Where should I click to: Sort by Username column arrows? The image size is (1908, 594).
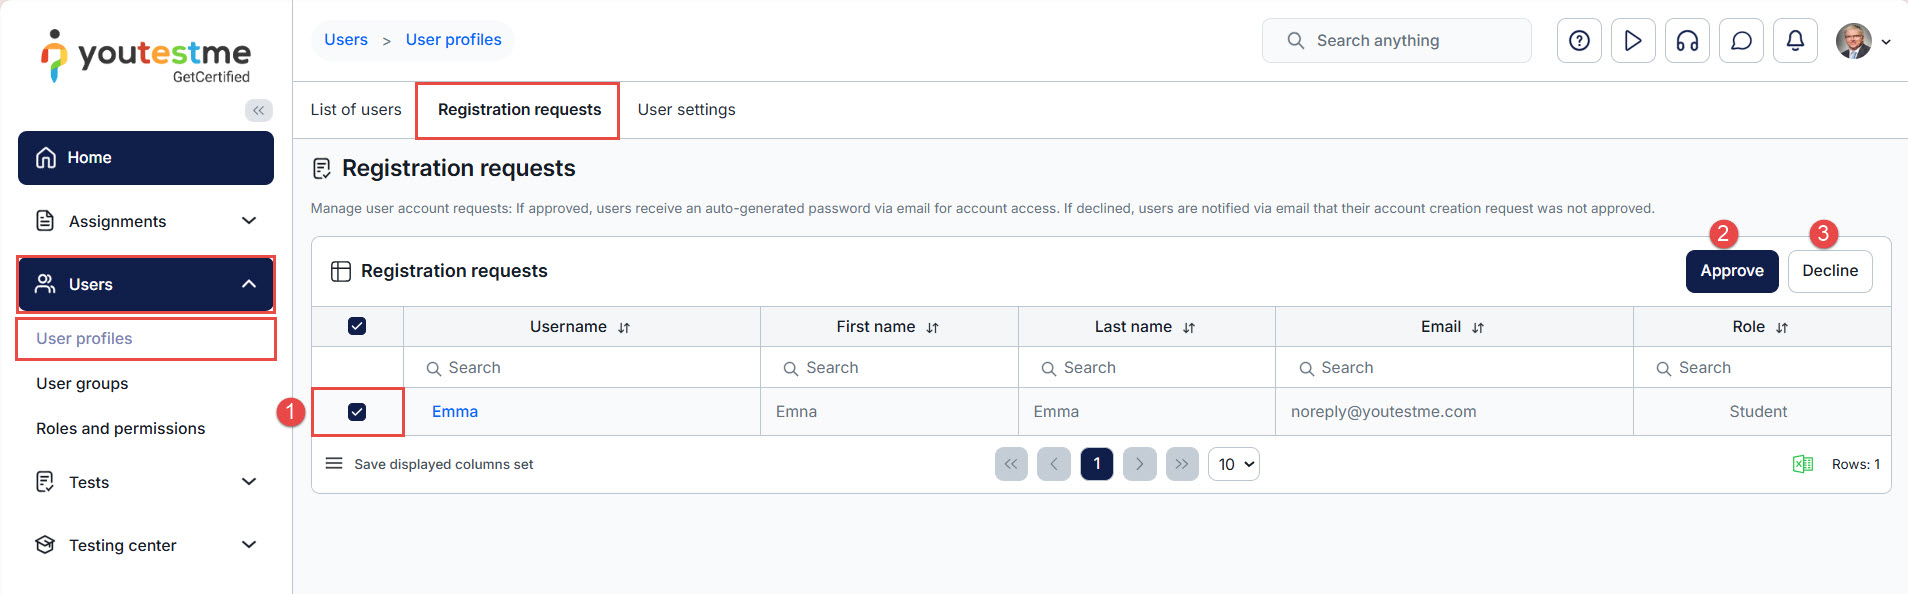[624, 328]
